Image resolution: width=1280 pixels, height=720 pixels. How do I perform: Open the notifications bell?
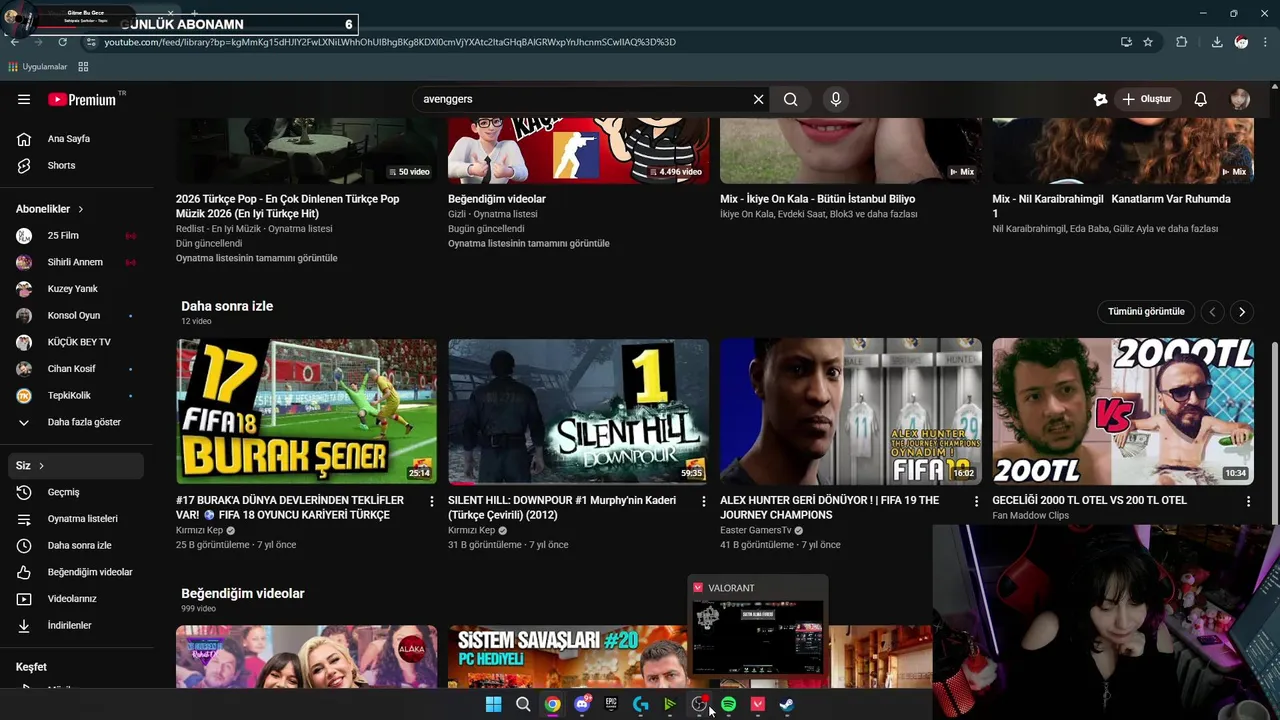[x=1200, y=99]
